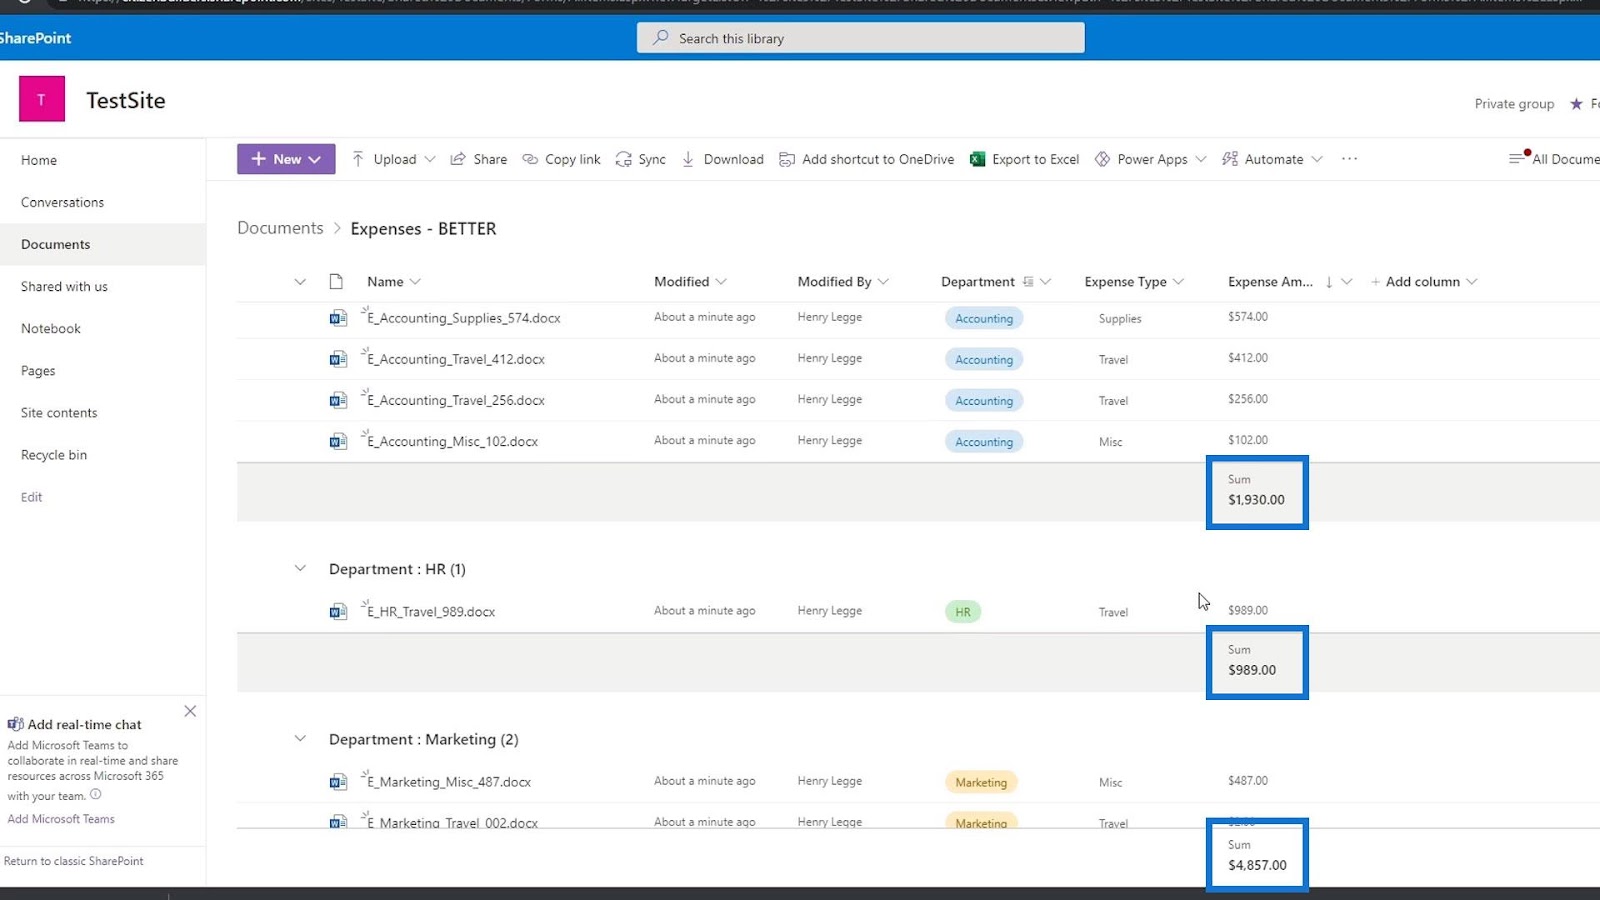
Task: Click the Documents breadcrumb link
Action: coord(280,228)
